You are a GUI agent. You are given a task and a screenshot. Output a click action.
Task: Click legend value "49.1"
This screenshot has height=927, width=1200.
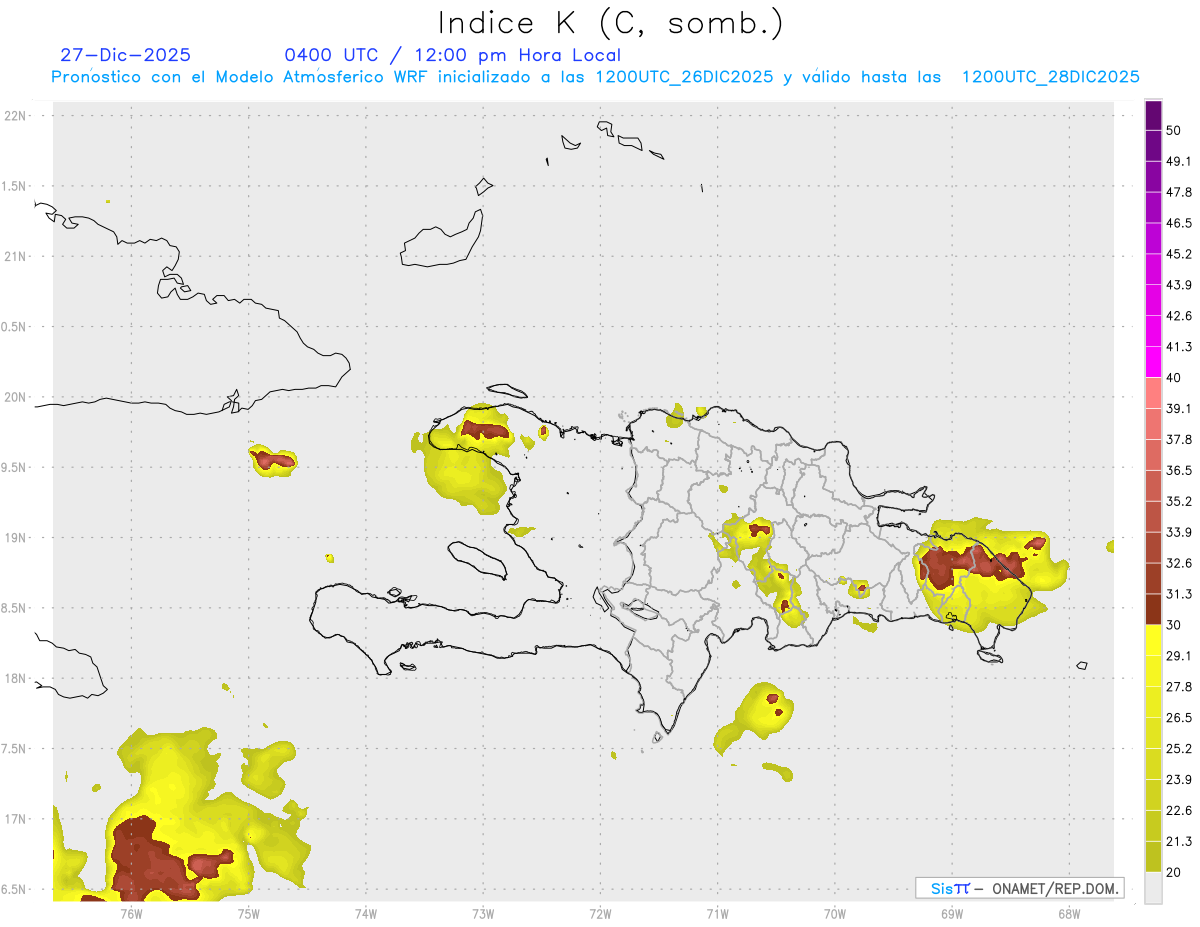click(x=1179, y=162)
